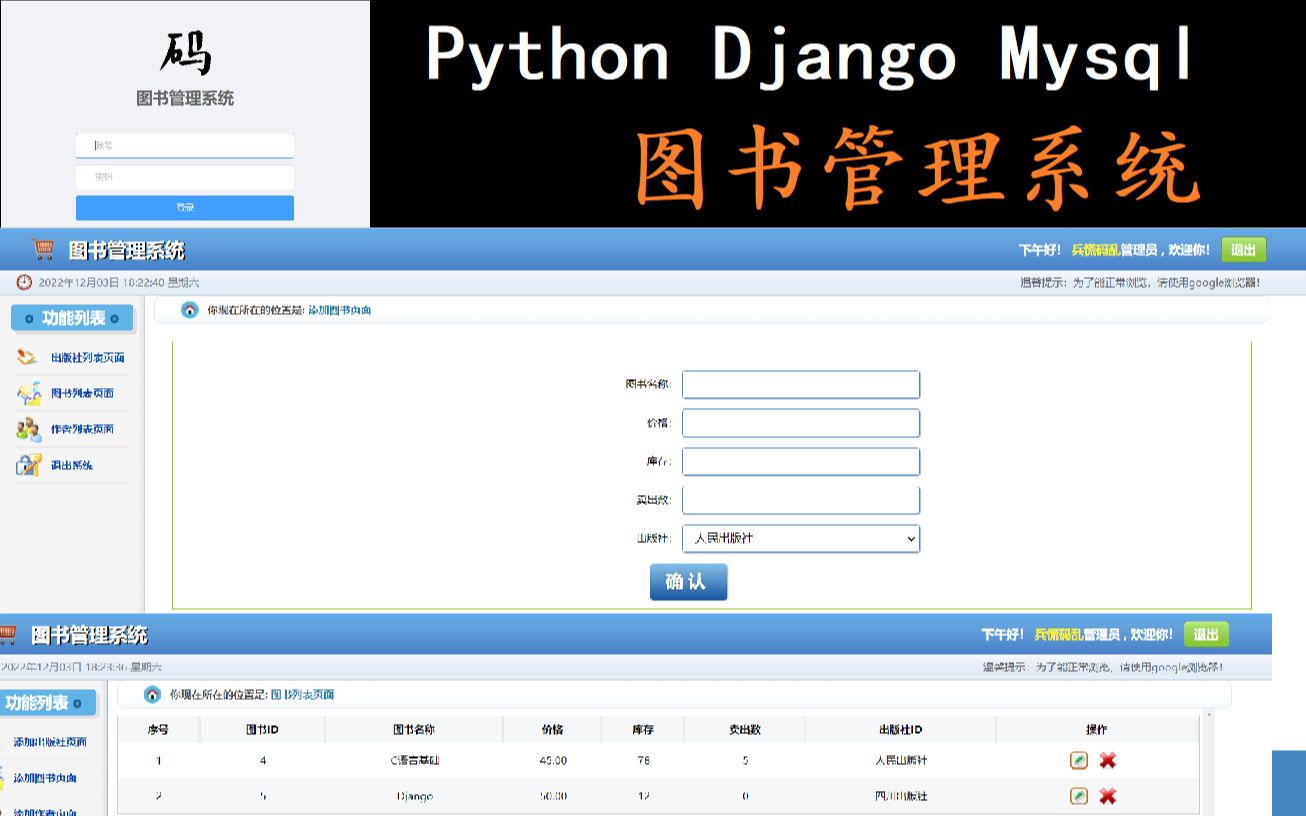The height and width of the screenshot is (816, 1306).
Task: Click the red delete X for Django row
Action: coord(1107,796)
